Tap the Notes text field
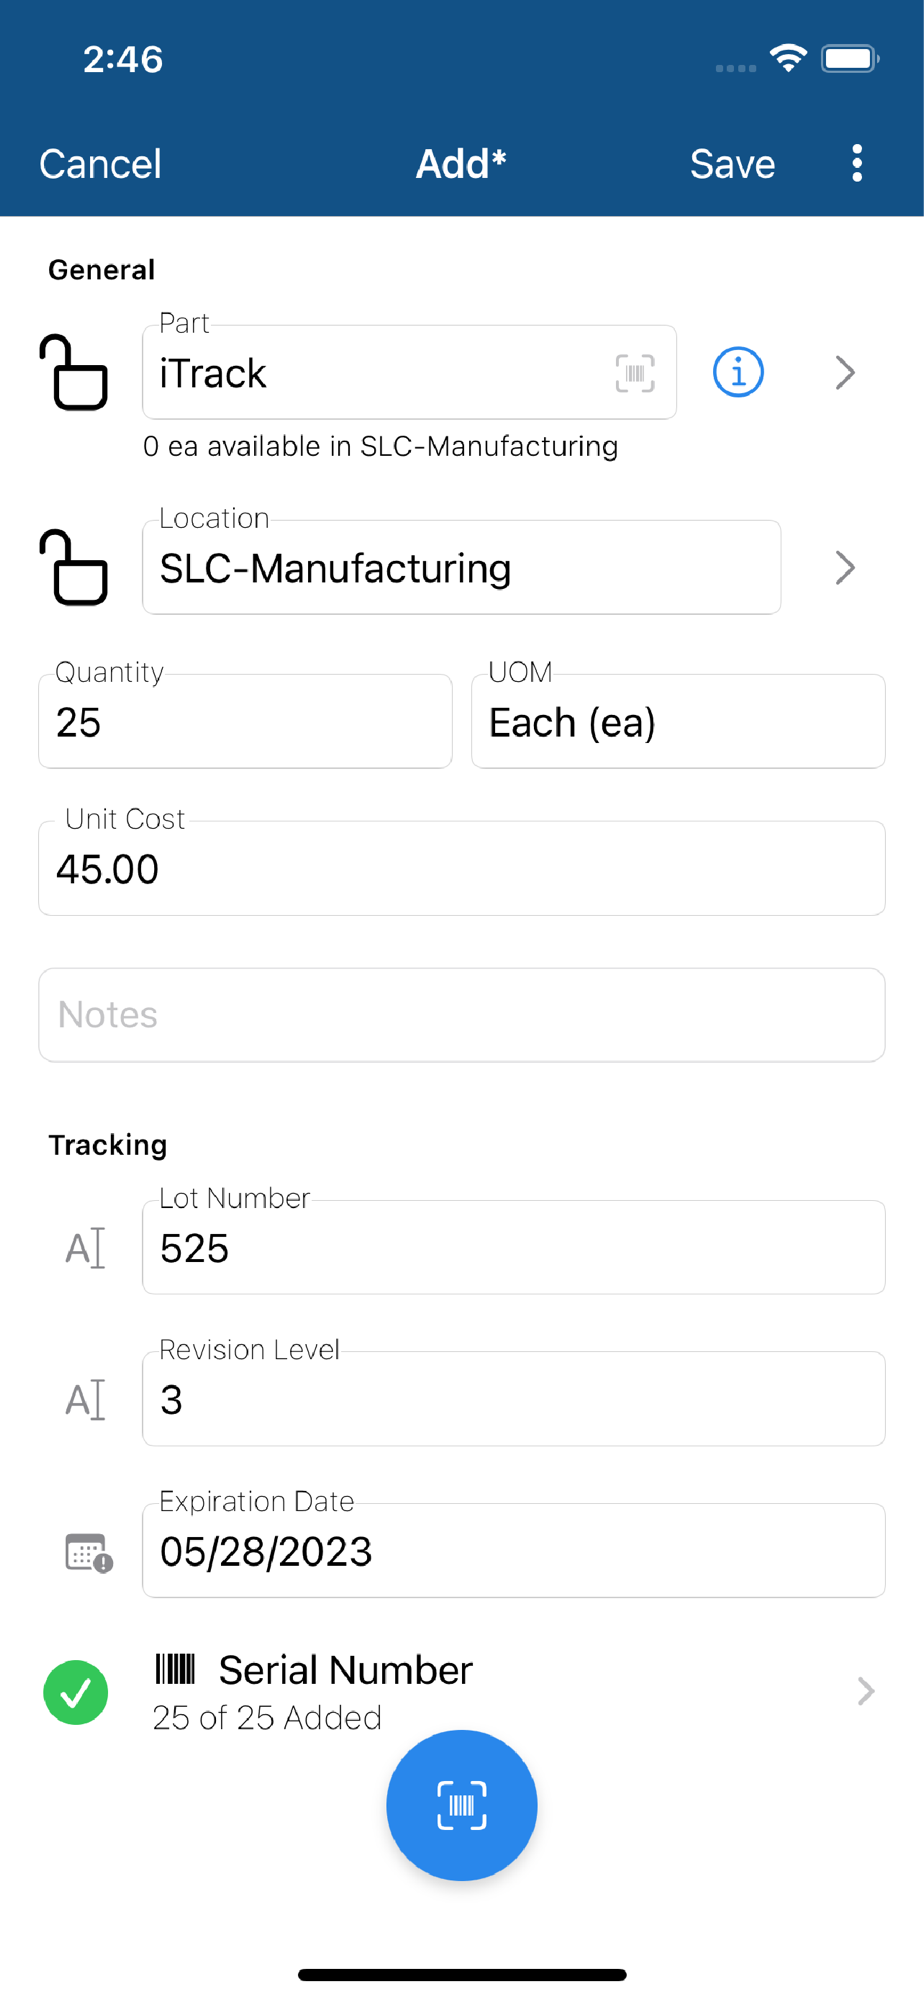Image resolution: width=924 pixels, height=2000 pixels. (x=462, y=1015)
